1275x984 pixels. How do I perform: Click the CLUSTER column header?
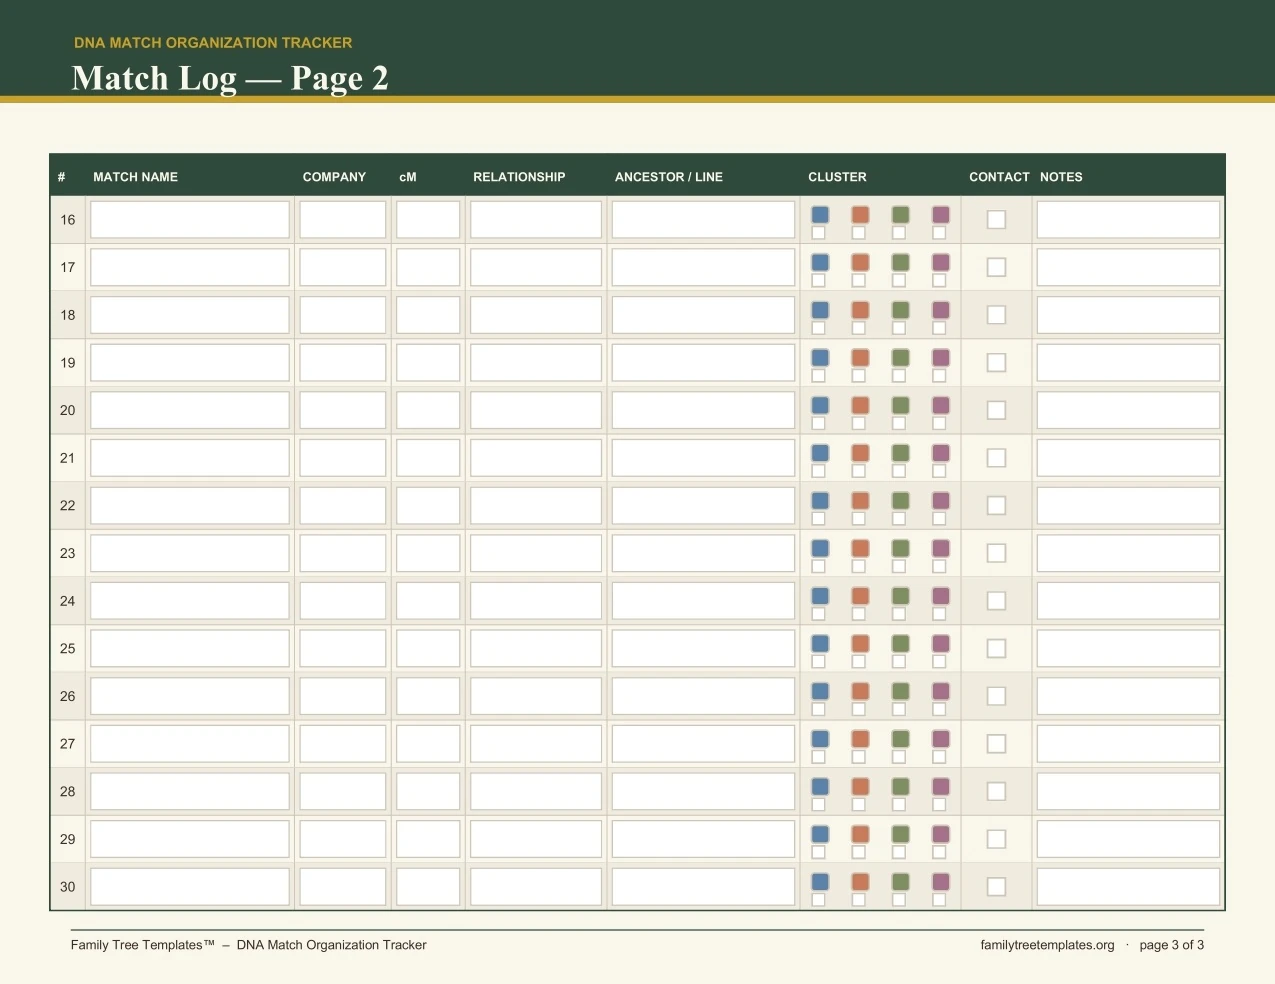pos(837,177)
